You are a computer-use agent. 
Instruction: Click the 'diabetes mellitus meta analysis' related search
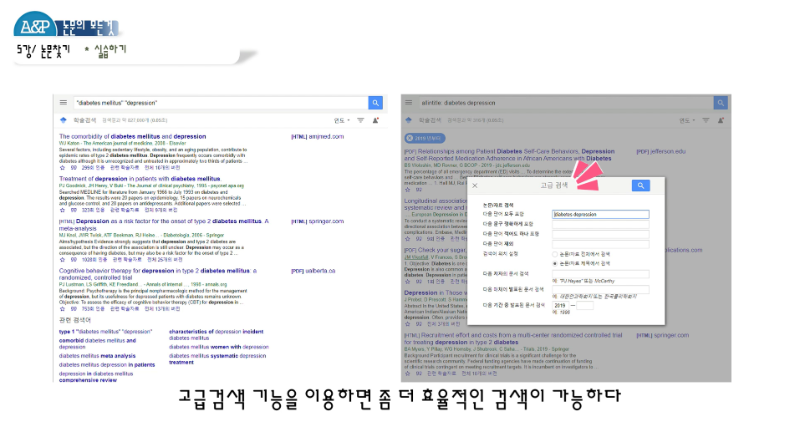coord(97,355)
